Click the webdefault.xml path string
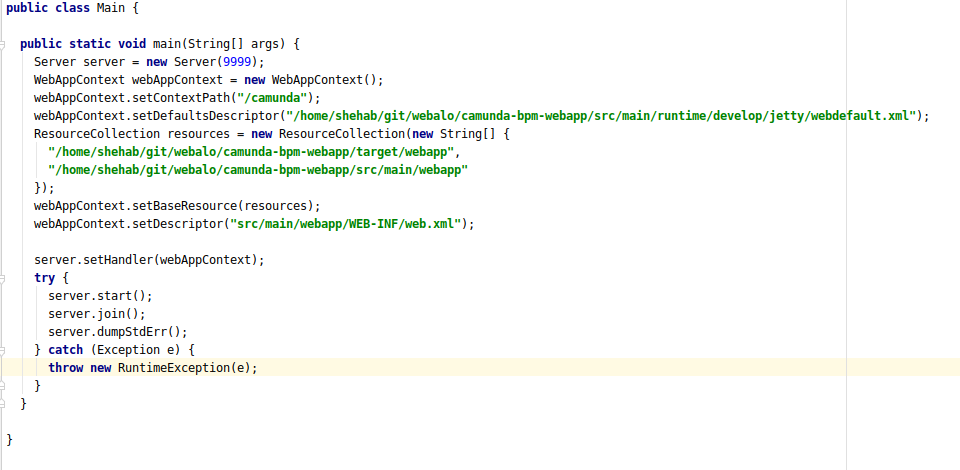Screen dimensions: 960x470 pyautogui.click(x=601, y=116)
